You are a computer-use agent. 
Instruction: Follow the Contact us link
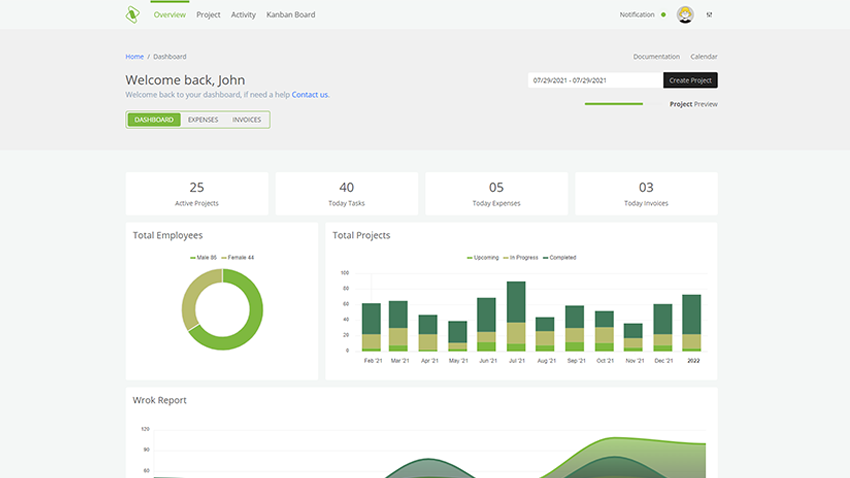pos(310,95)
